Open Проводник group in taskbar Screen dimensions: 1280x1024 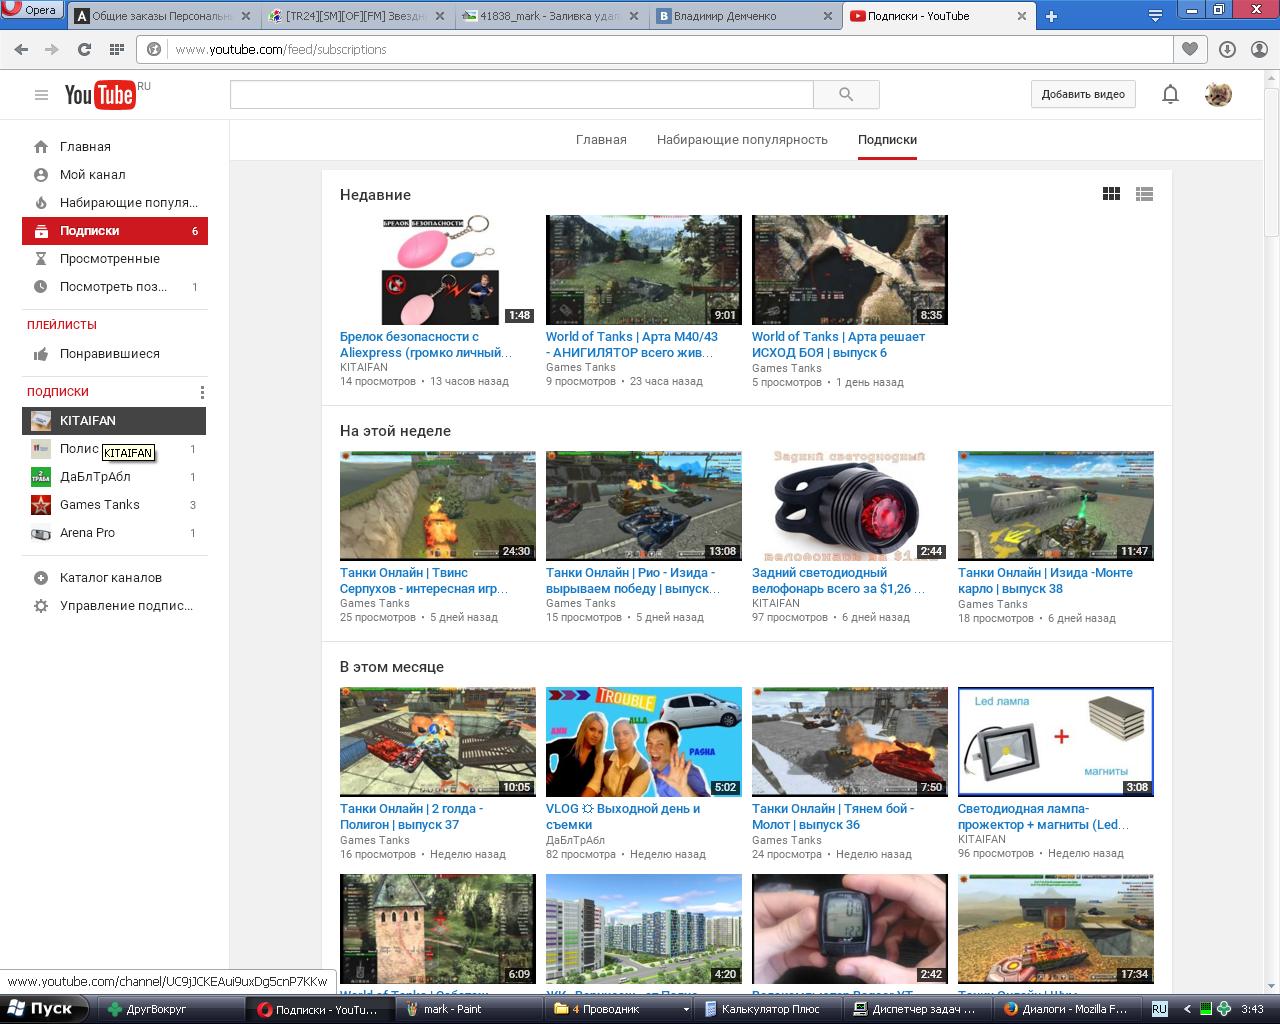[621, 1009]
